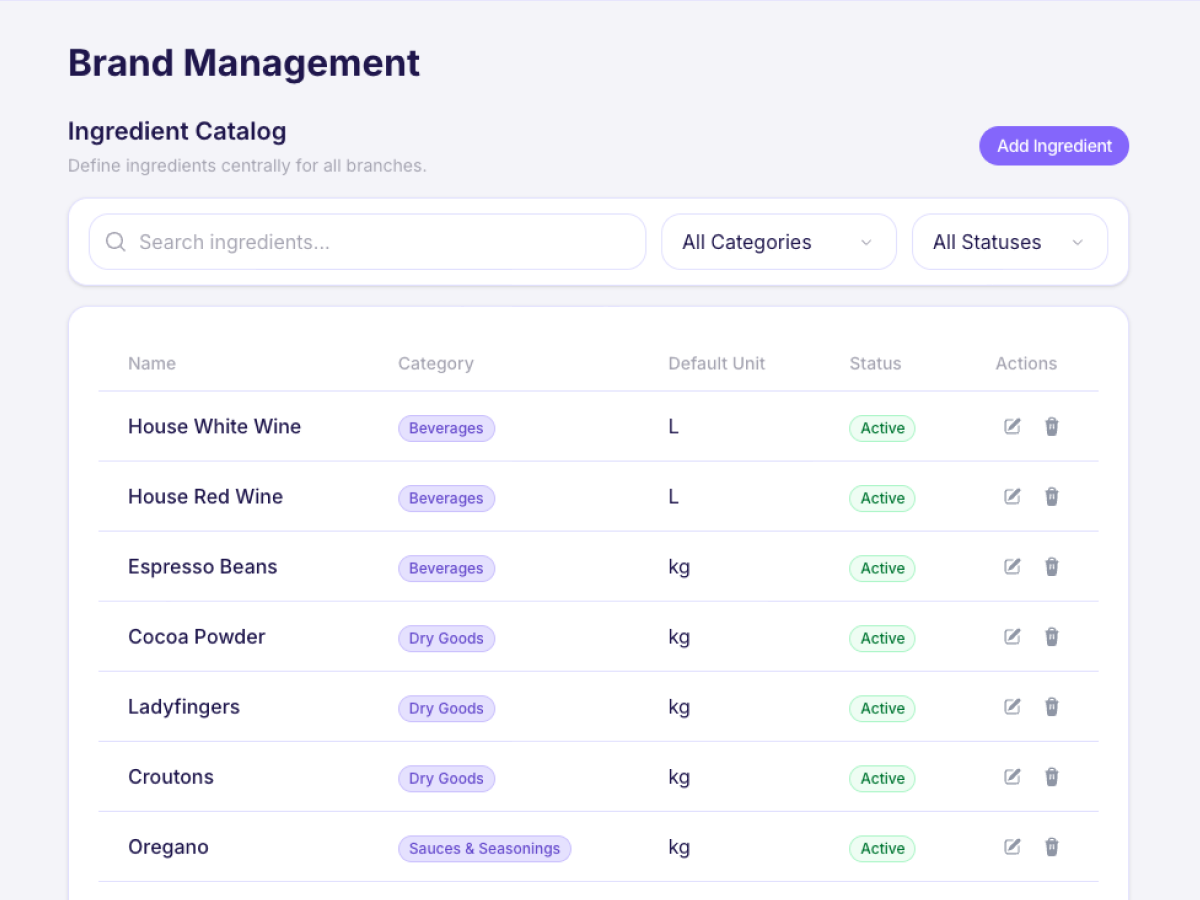Click the Sauces & Seasonings category tag

[x=485, y=849]
